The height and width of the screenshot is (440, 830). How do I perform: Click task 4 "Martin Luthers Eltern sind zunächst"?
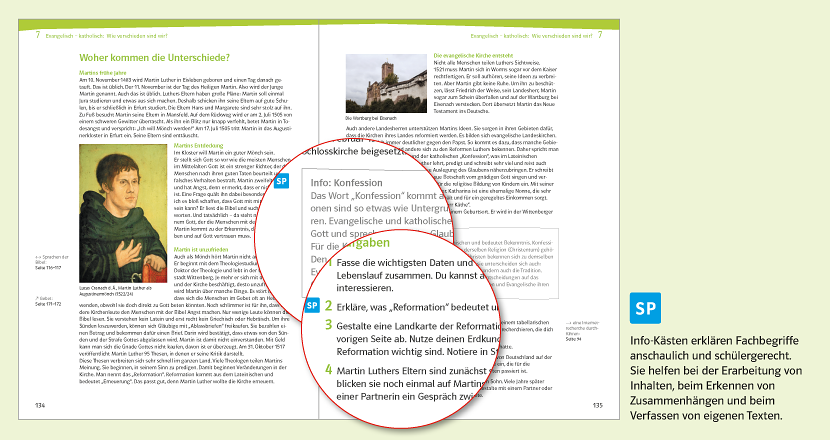[x=412, y=371]
